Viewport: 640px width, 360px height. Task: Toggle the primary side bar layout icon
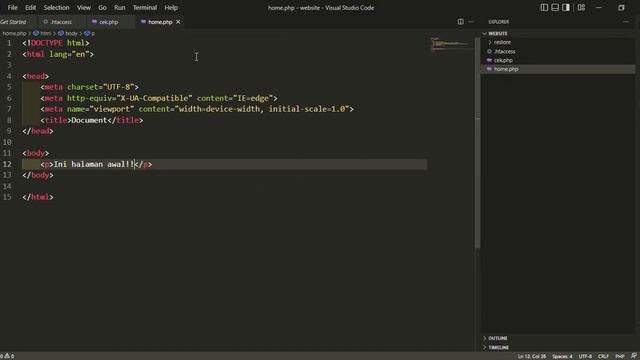point(544,7)
